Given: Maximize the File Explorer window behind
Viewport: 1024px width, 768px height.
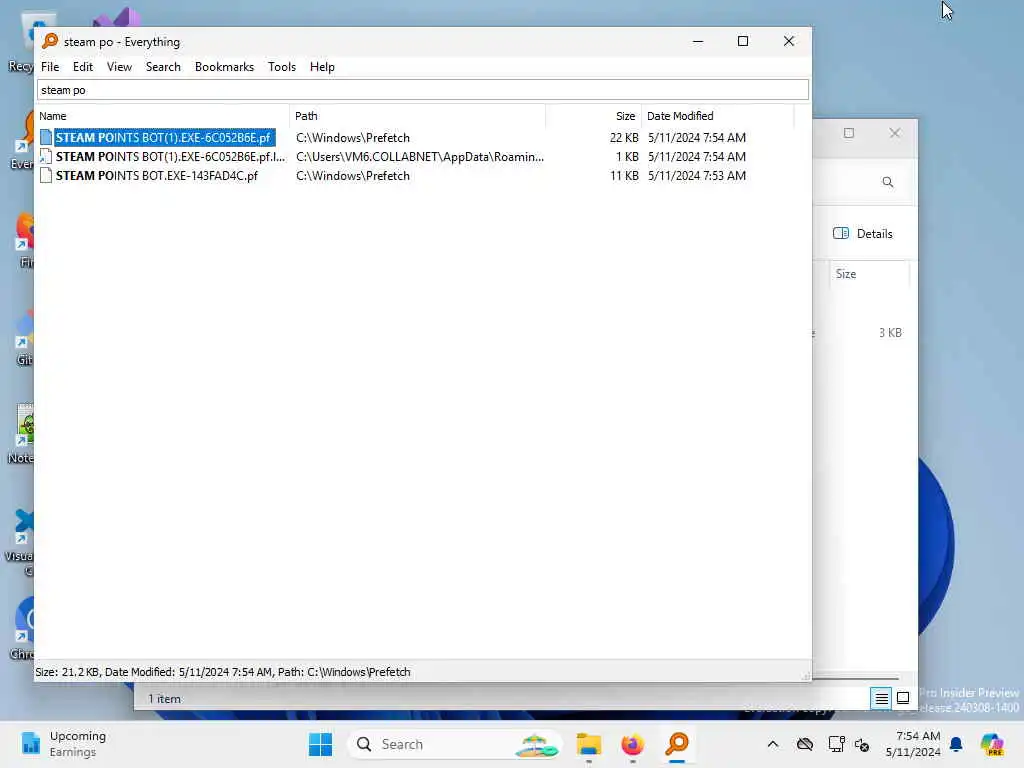Looking at the screenshot, I should click(x=849, y=133).
